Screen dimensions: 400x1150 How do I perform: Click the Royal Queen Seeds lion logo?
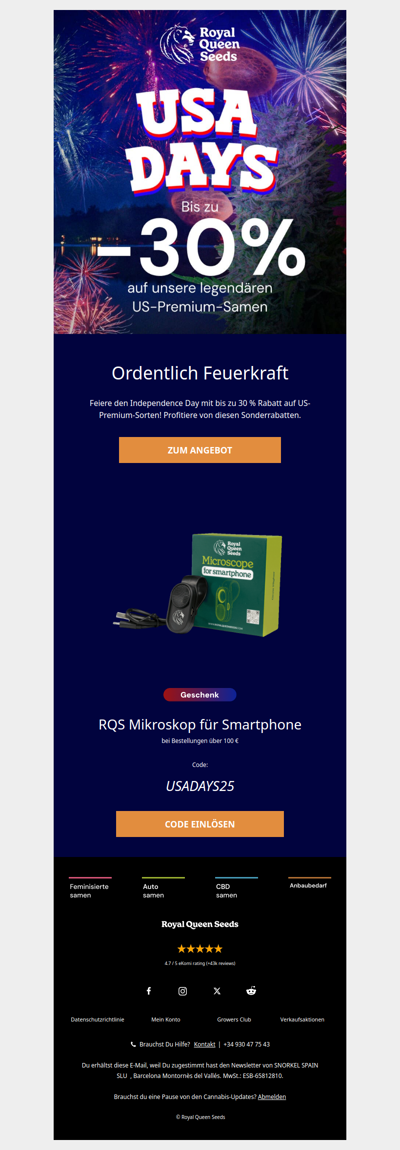click(200, 43)
